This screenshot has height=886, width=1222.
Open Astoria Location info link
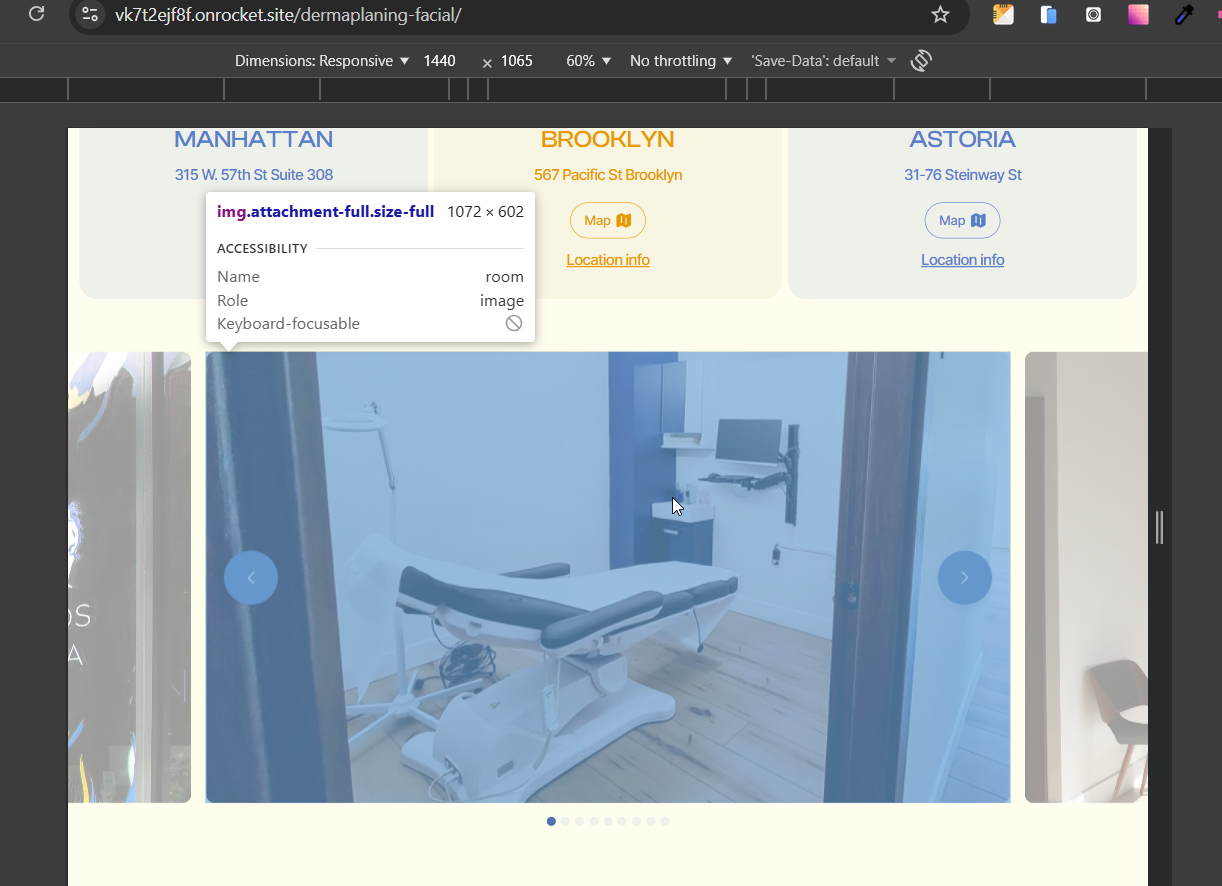963,260
